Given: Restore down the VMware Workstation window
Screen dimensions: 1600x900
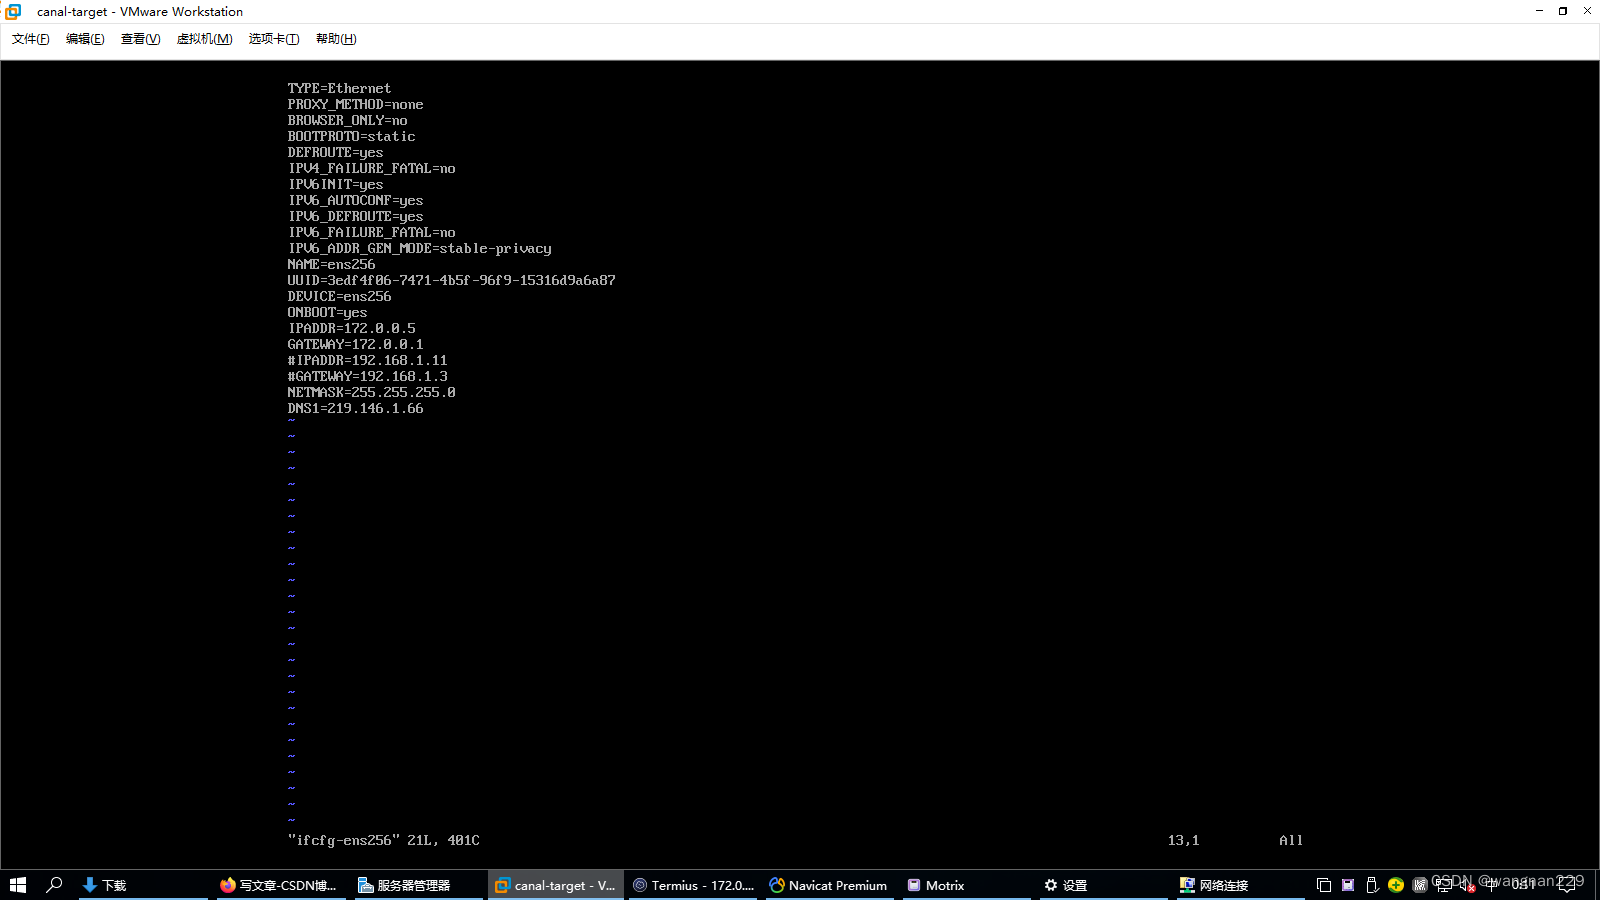Looking at the screenshot, I should click(x=1563, y=11).
